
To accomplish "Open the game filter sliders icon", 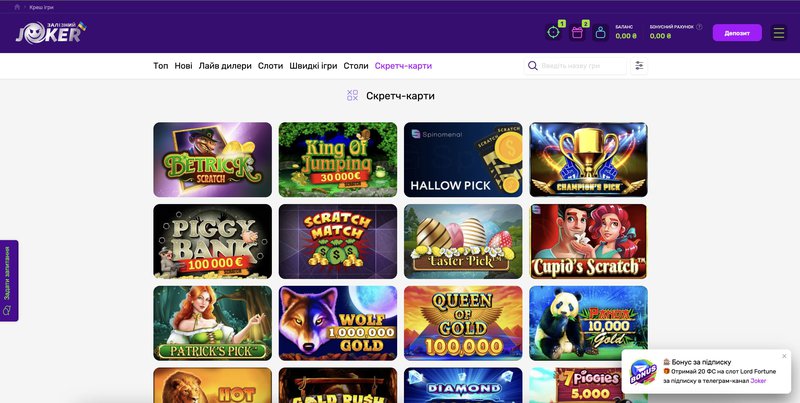I will pyautogui.click(x=639, y=66).
